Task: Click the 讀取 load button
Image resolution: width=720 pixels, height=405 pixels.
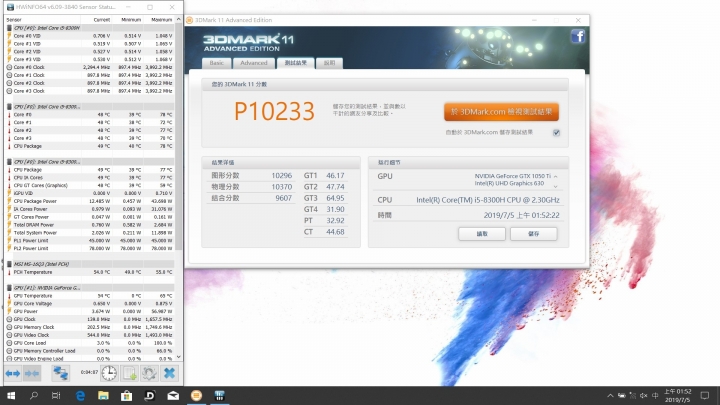Action: [482, 234]
